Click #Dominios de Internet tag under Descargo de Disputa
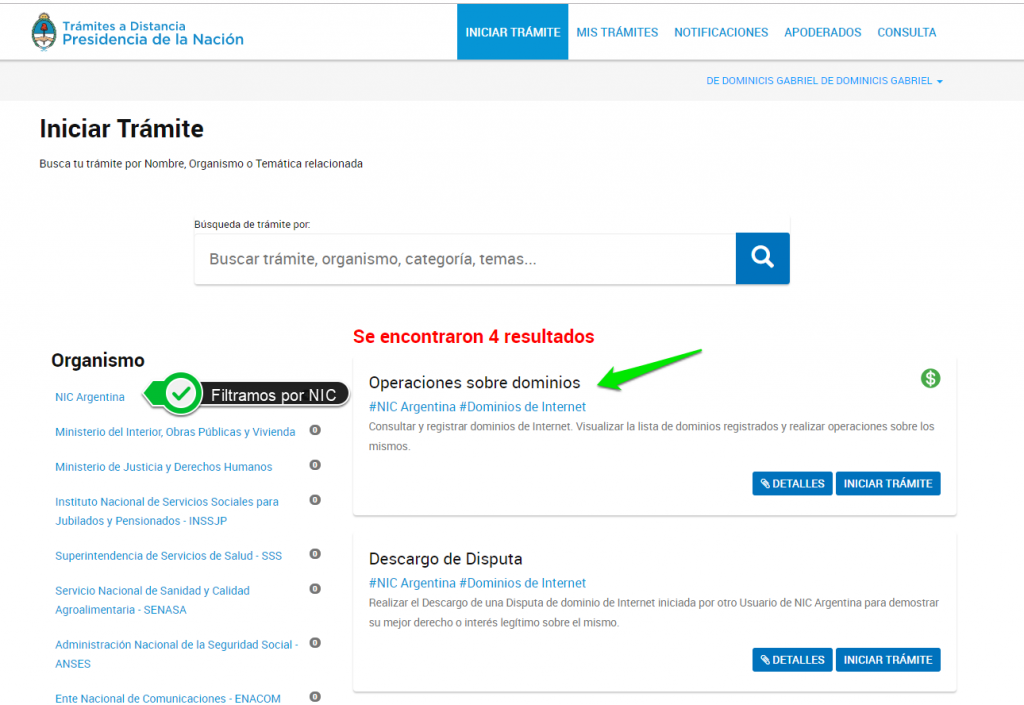Screen dimensions: 1024x705 tap(522, 583)
